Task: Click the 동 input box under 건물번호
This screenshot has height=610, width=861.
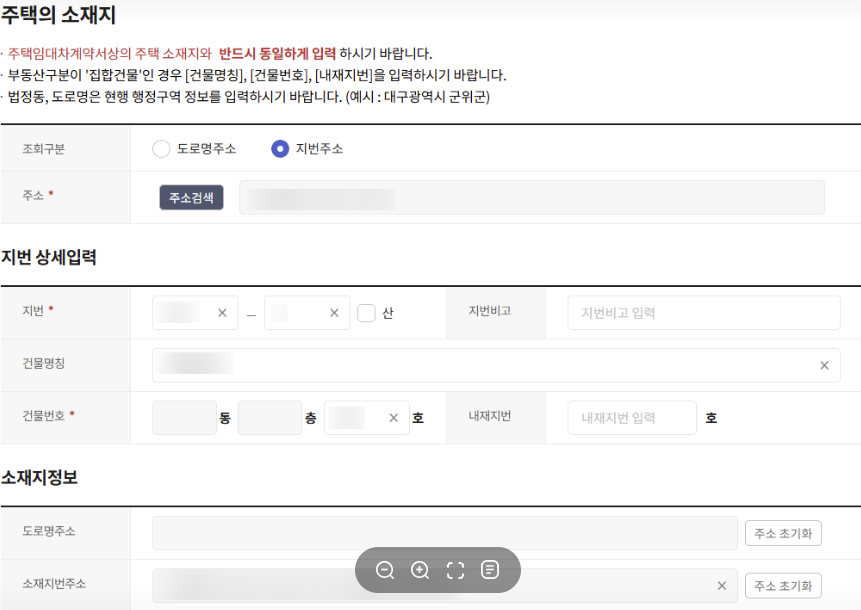Action: tap(184, 417)
